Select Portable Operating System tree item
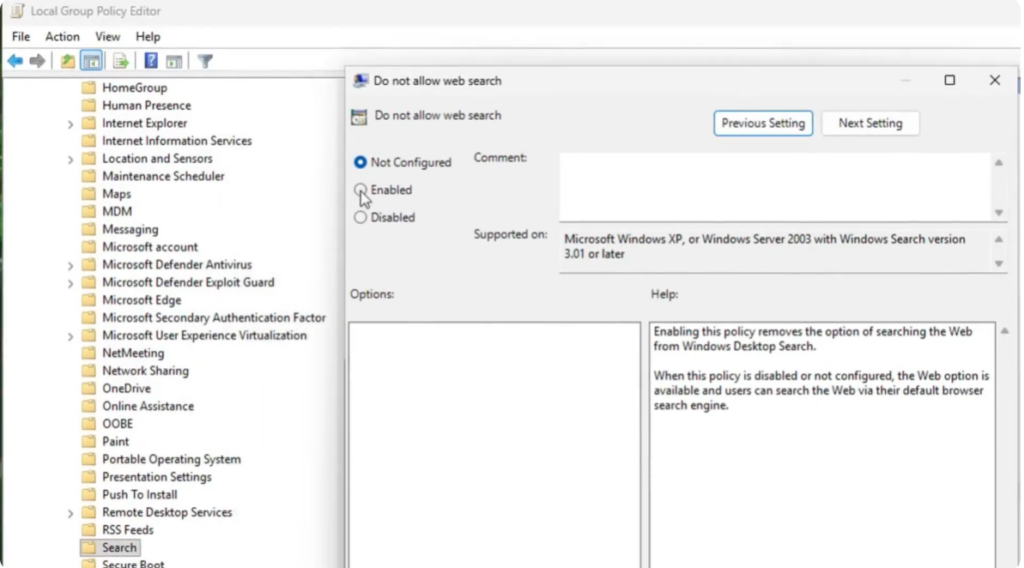Screen dimensions: 1024x568 click(171, 459)
